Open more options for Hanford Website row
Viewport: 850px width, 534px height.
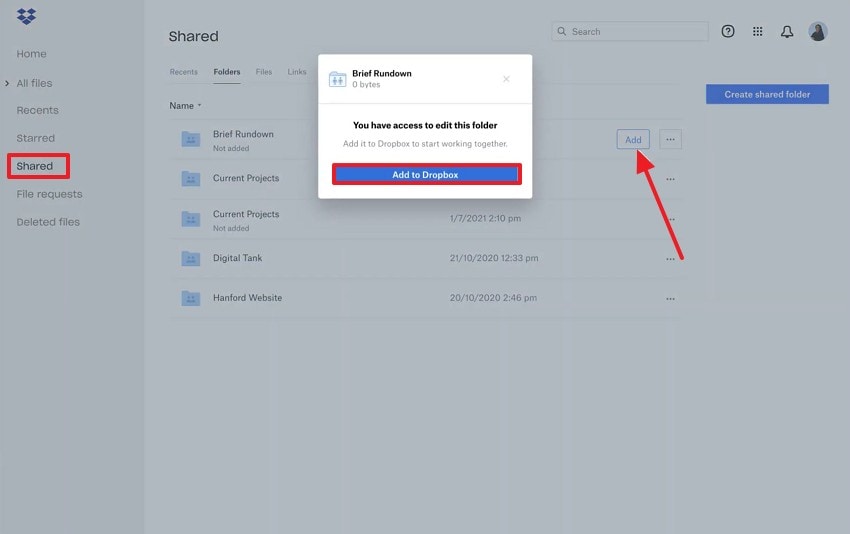[670, 299]
